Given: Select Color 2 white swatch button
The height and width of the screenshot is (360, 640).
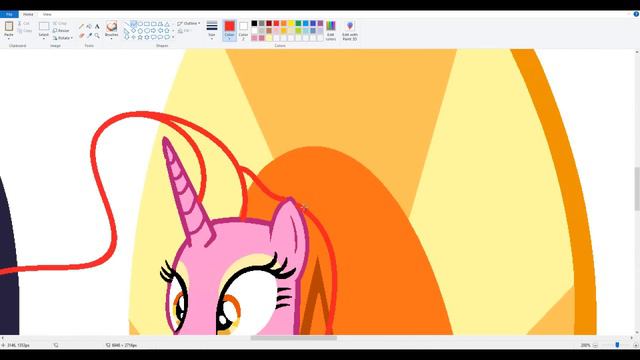Looking at the screenshot, I should [243, 30].
